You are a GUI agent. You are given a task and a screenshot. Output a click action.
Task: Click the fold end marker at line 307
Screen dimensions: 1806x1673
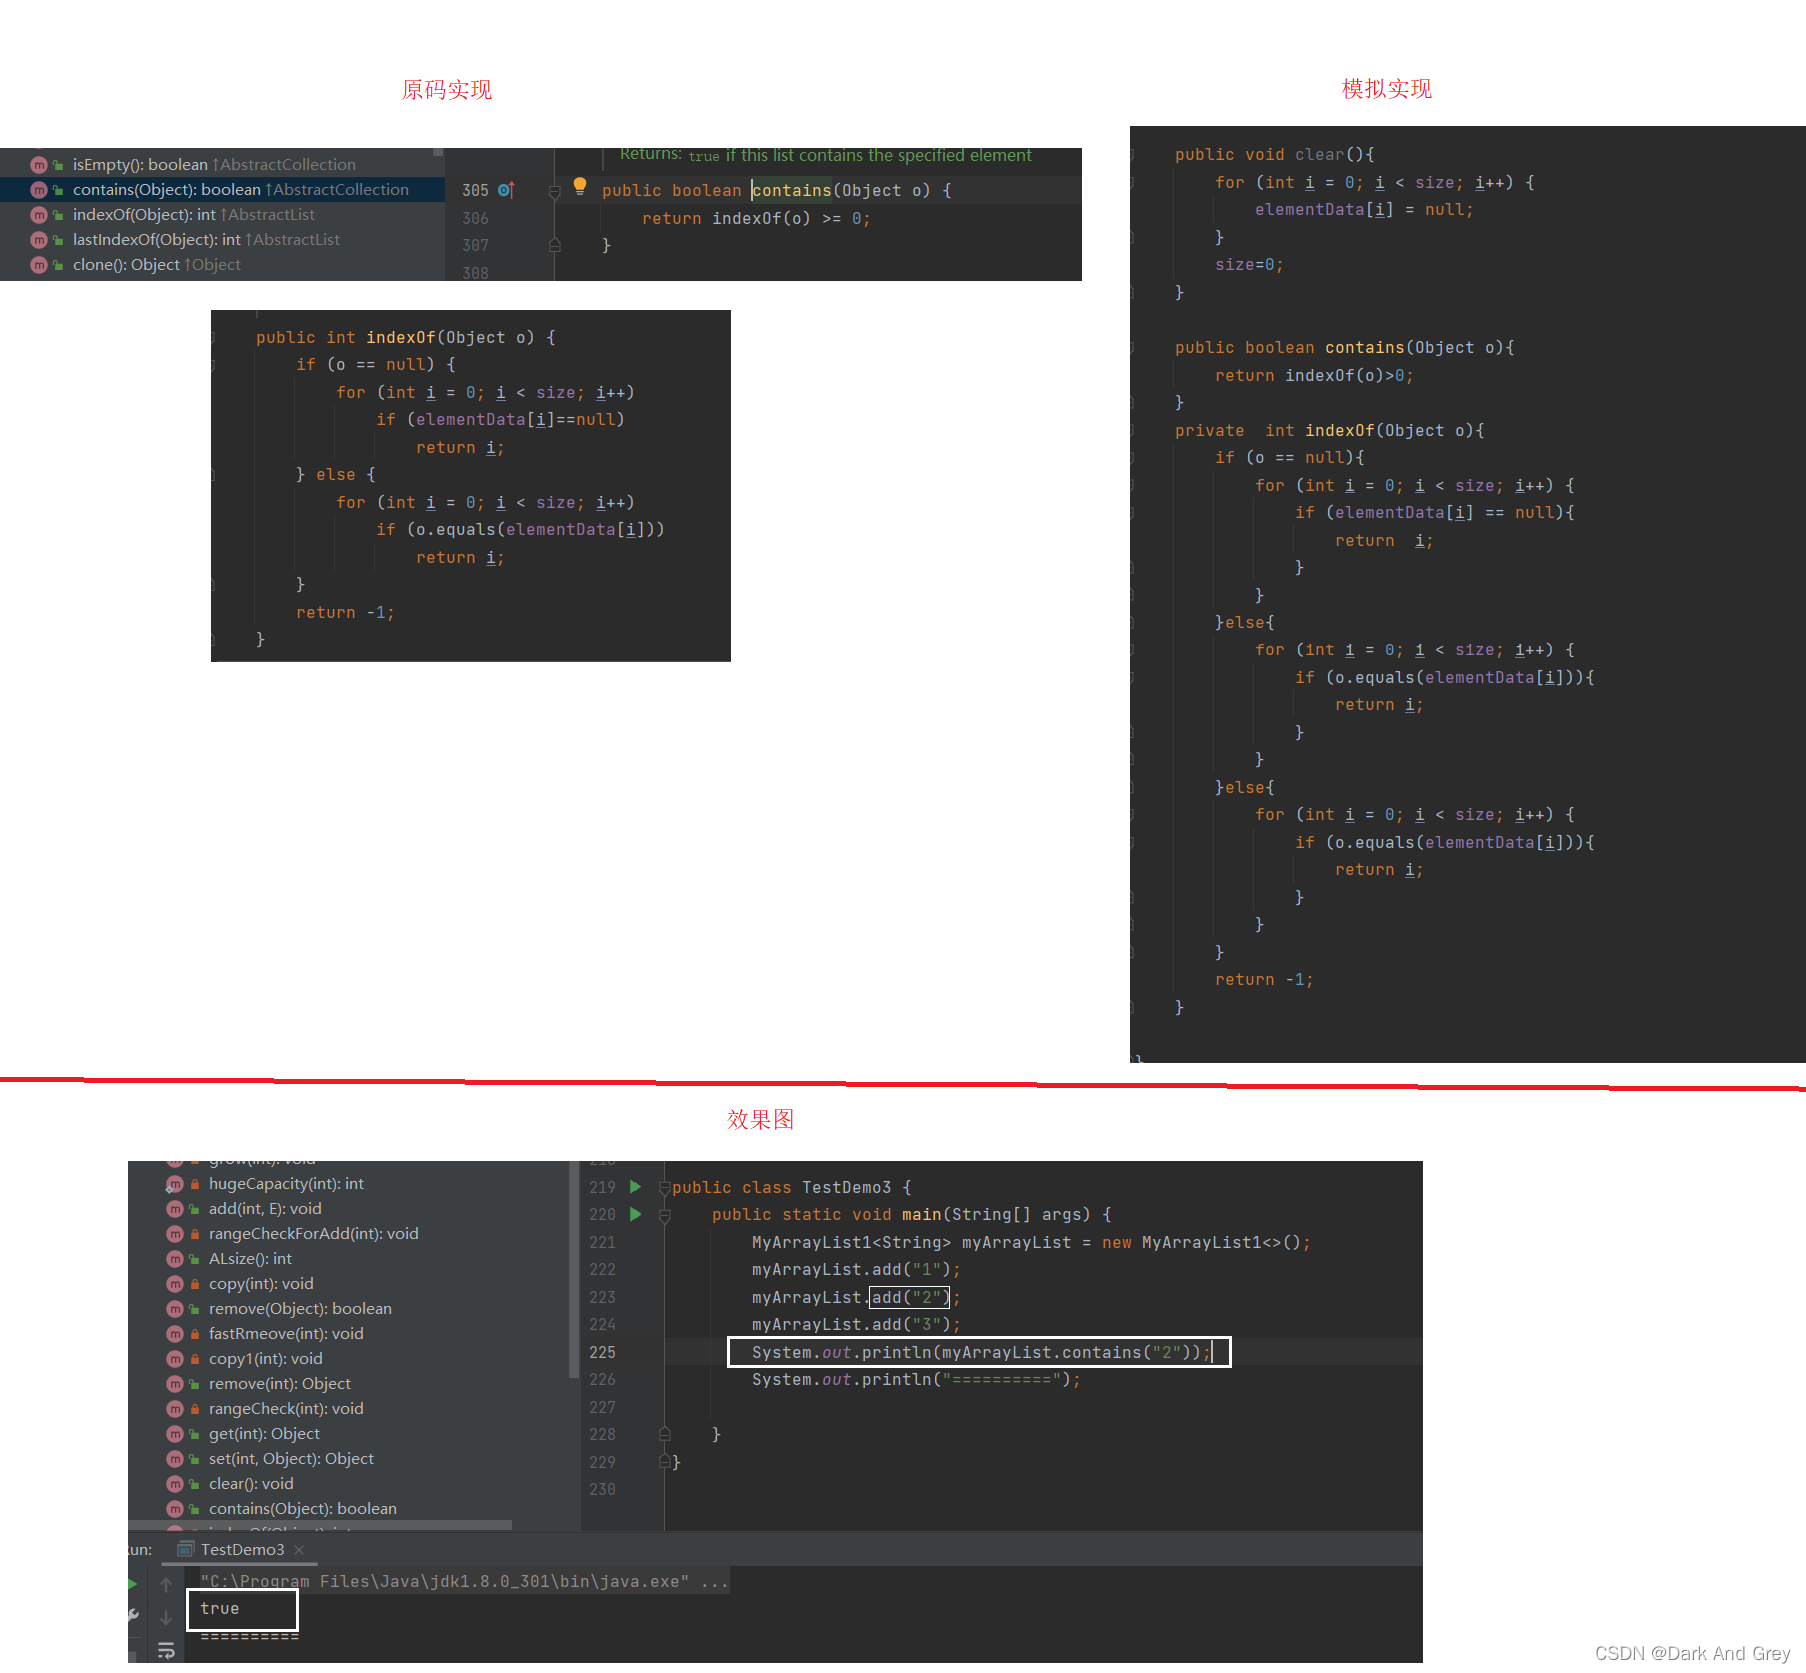coord(555,245)
